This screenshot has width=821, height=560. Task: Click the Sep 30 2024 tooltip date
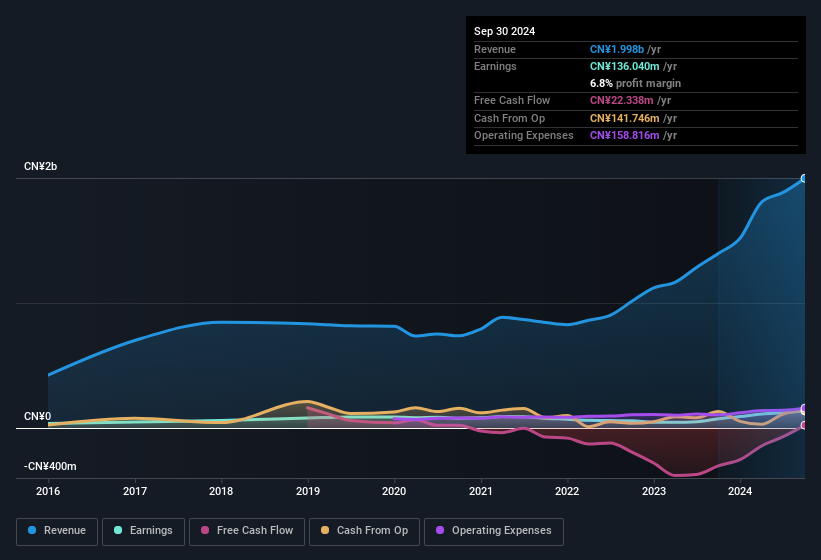(x=504, y=31)
